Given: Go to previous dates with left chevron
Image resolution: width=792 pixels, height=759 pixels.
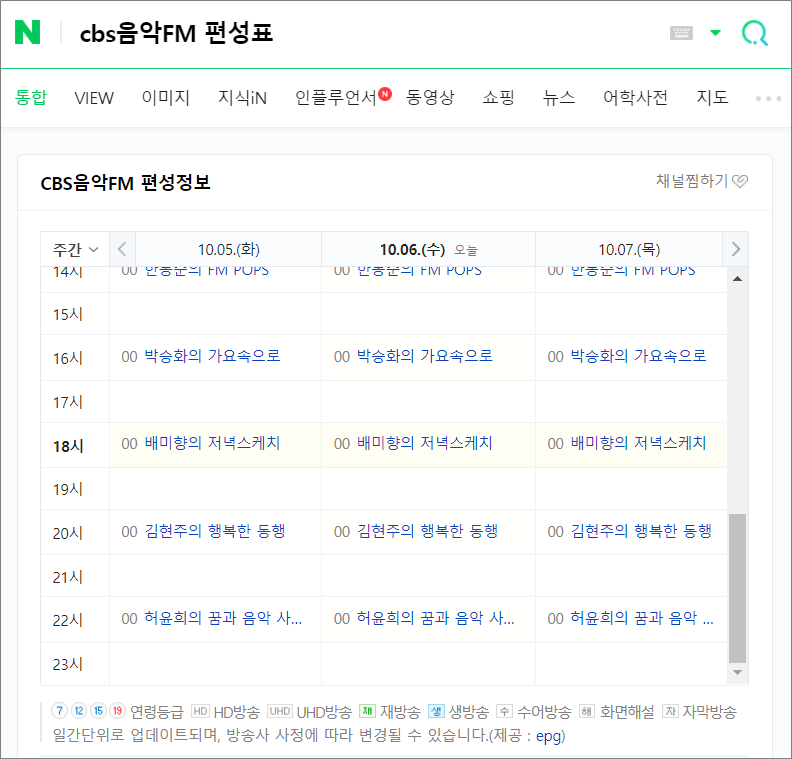Looking at the screenshot, I should click(122, 249).
